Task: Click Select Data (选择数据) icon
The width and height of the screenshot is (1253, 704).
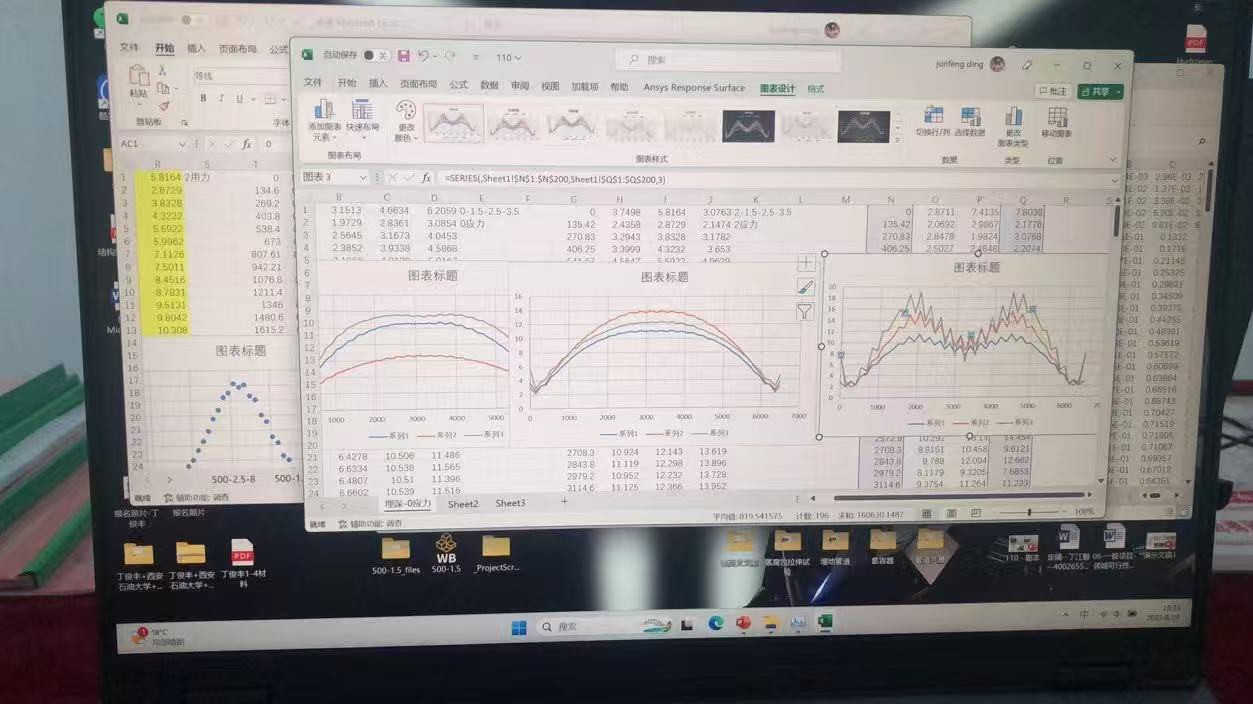Action: coord(970,116)
